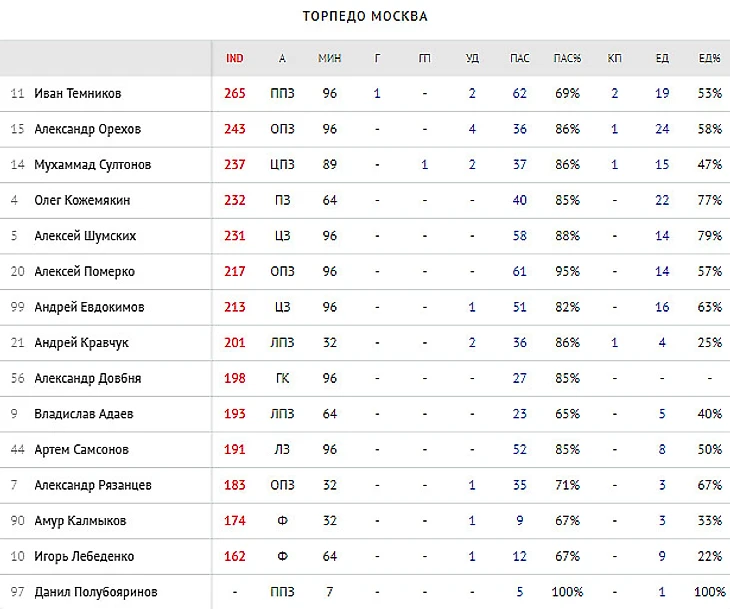Click the ТОРПЕДО МОСКВА team title
The width and height of the screenshot is (730, 609).
point(365,17)
